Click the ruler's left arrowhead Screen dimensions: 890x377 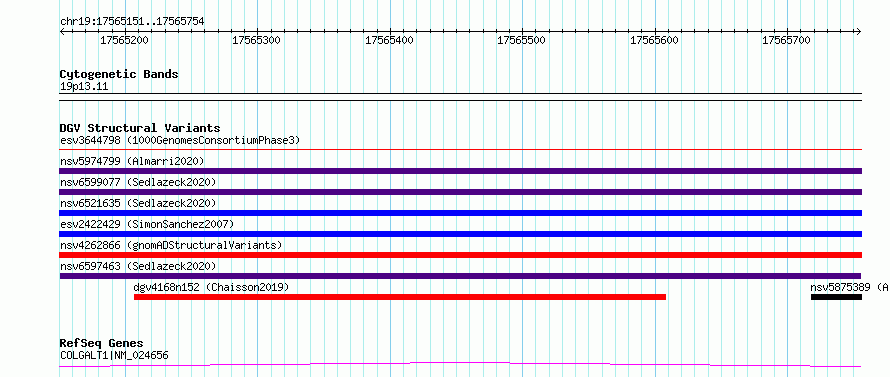click(62, 31)
